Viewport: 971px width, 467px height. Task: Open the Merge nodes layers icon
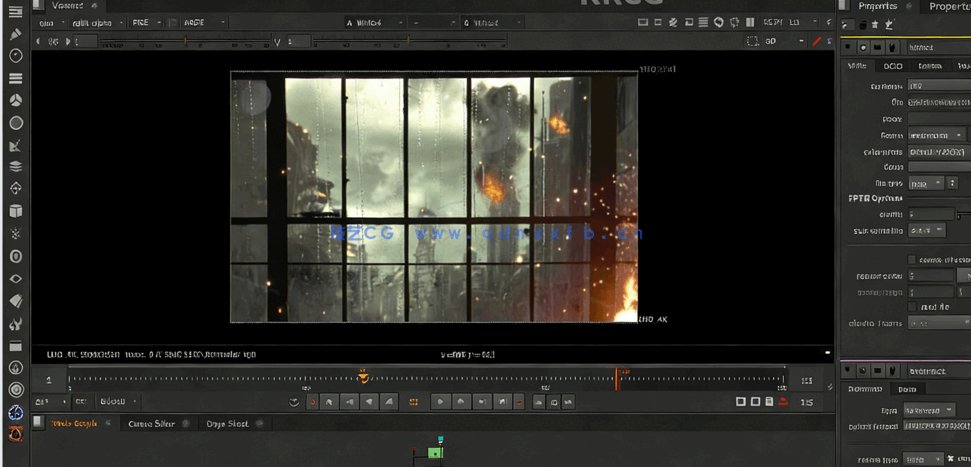click(x=16, y=167)
